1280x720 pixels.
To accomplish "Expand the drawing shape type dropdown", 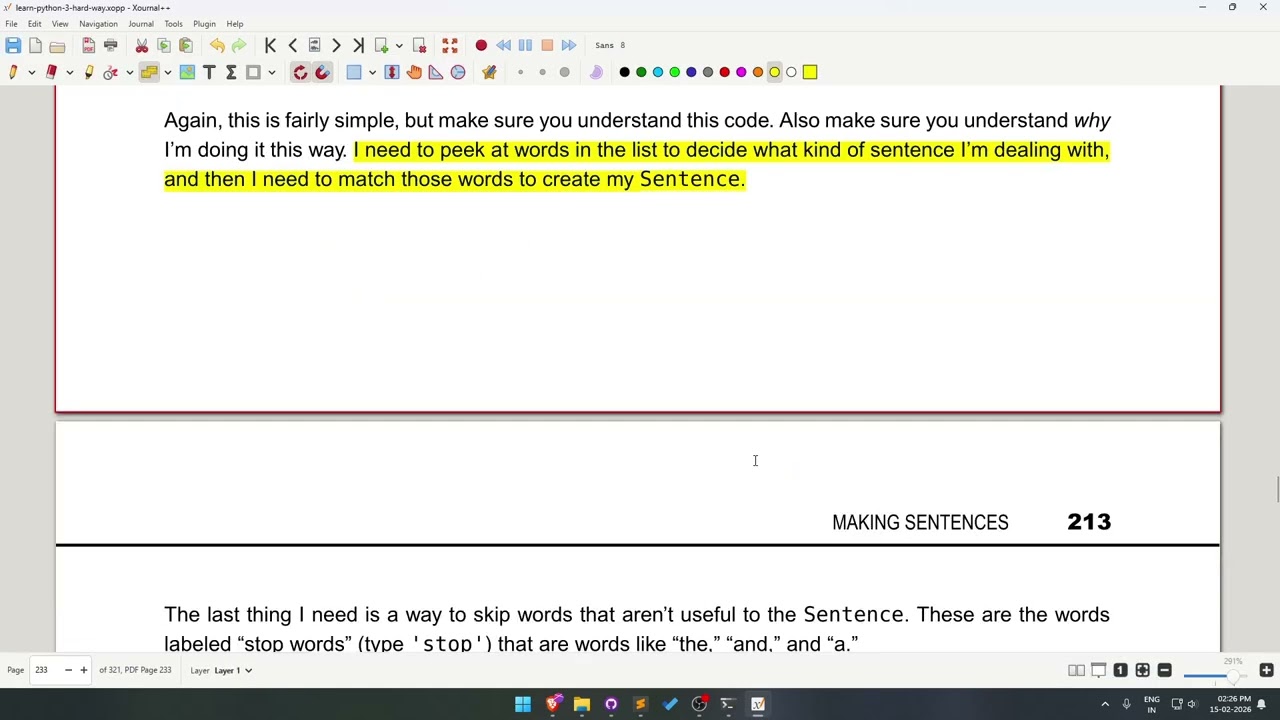I will [271, 72].
